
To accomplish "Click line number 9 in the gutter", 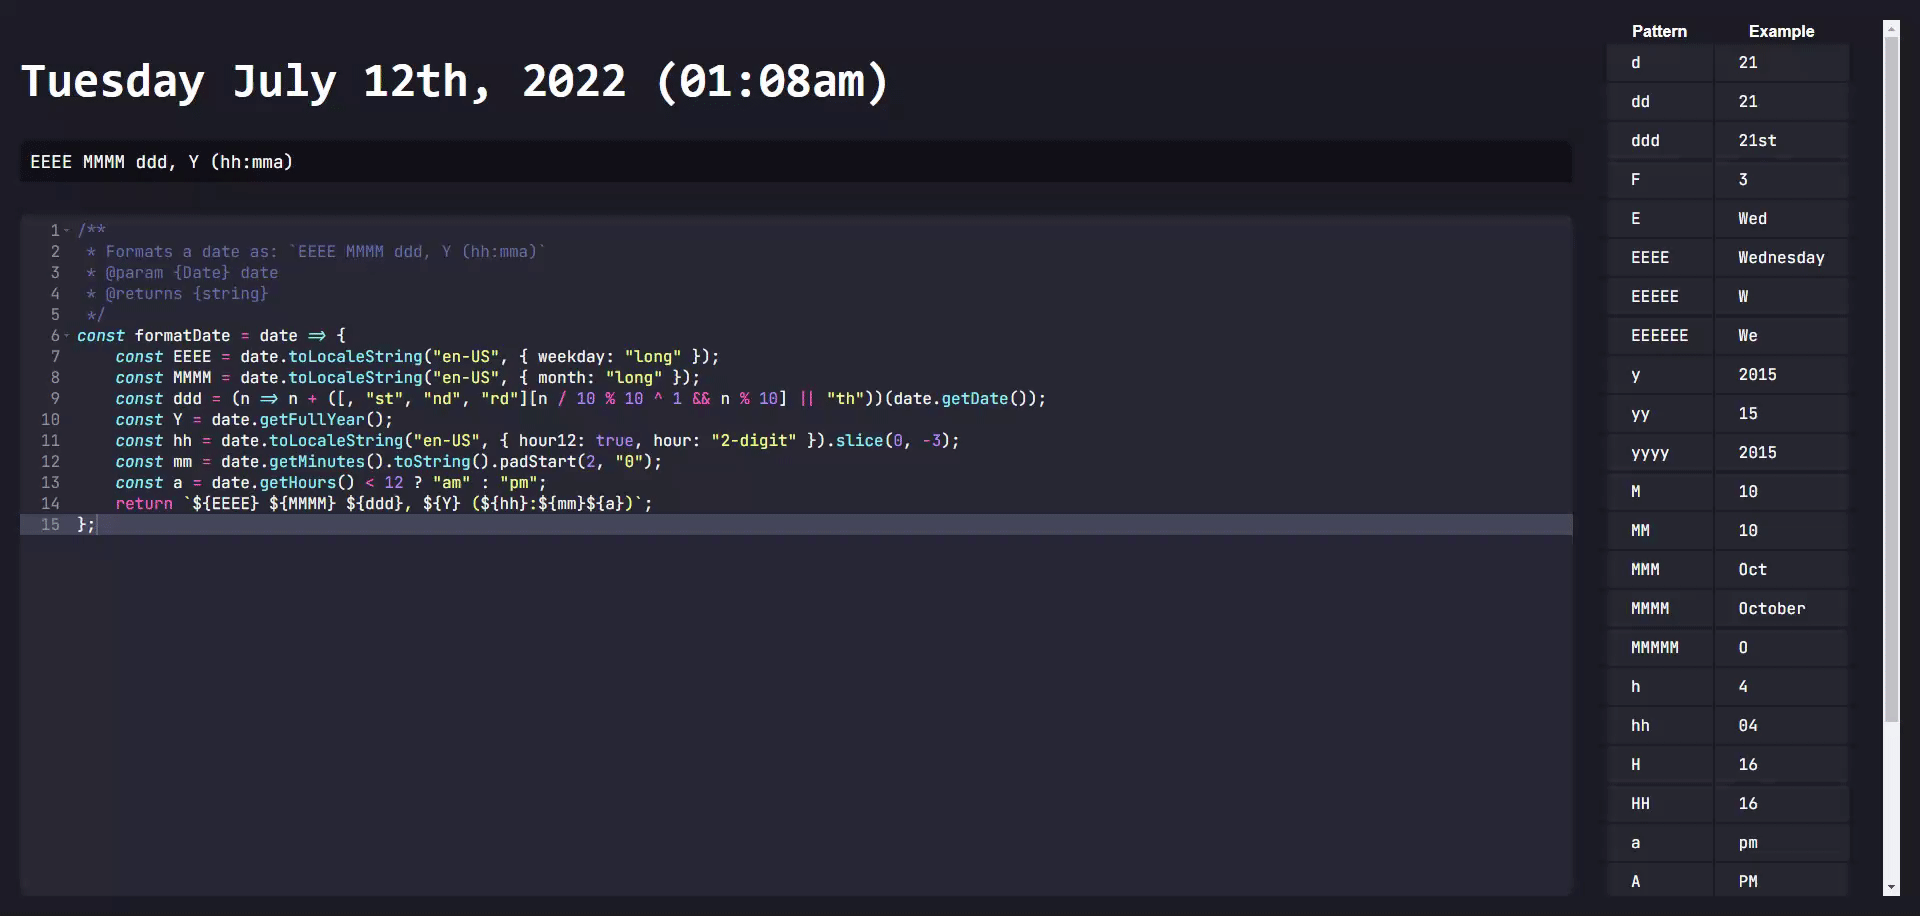I will coord(55,399).
